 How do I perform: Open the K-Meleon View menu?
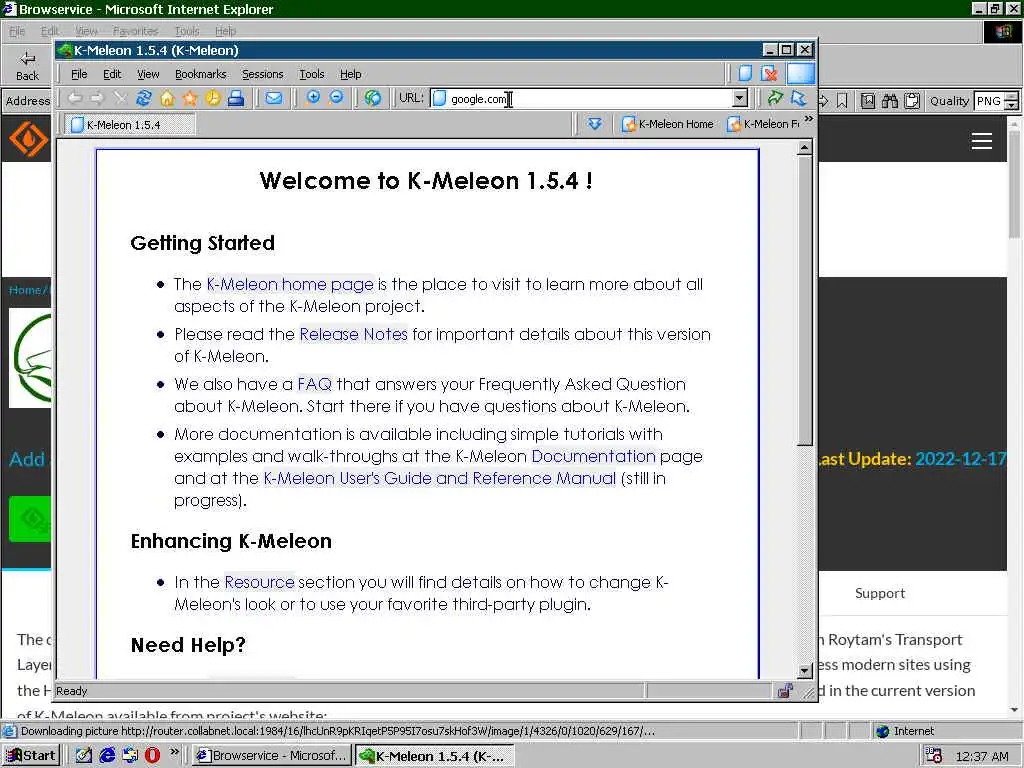point(148,74)
